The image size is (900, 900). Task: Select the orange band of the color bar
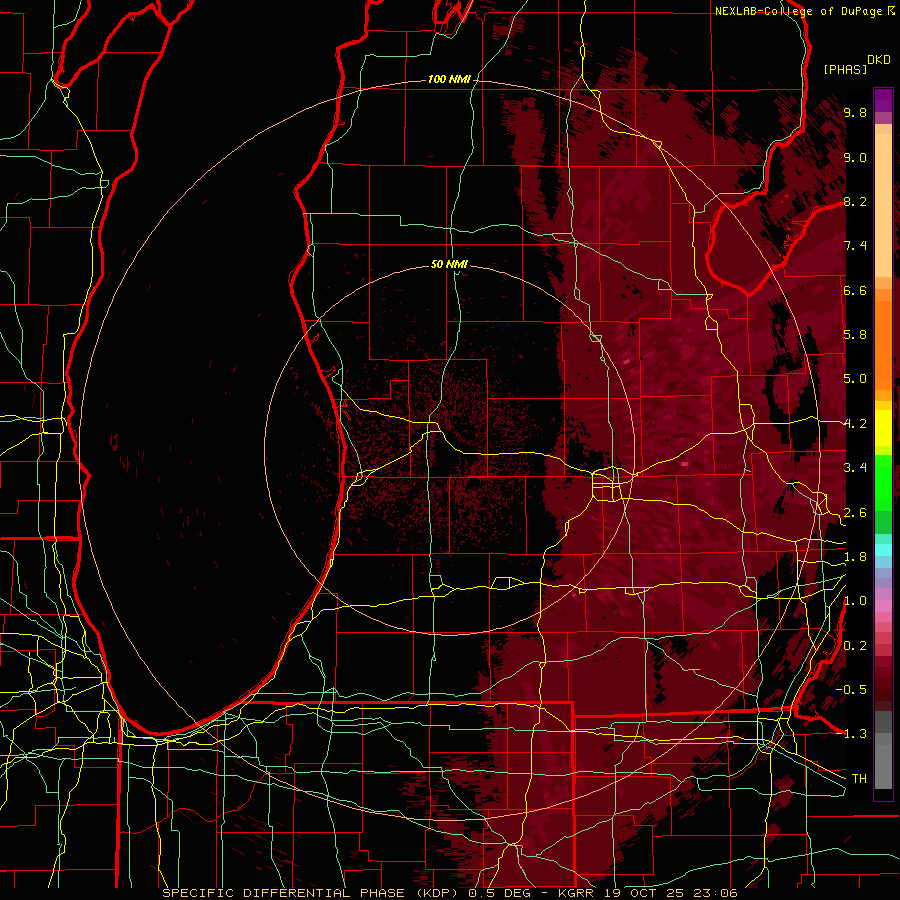point(883,344)
